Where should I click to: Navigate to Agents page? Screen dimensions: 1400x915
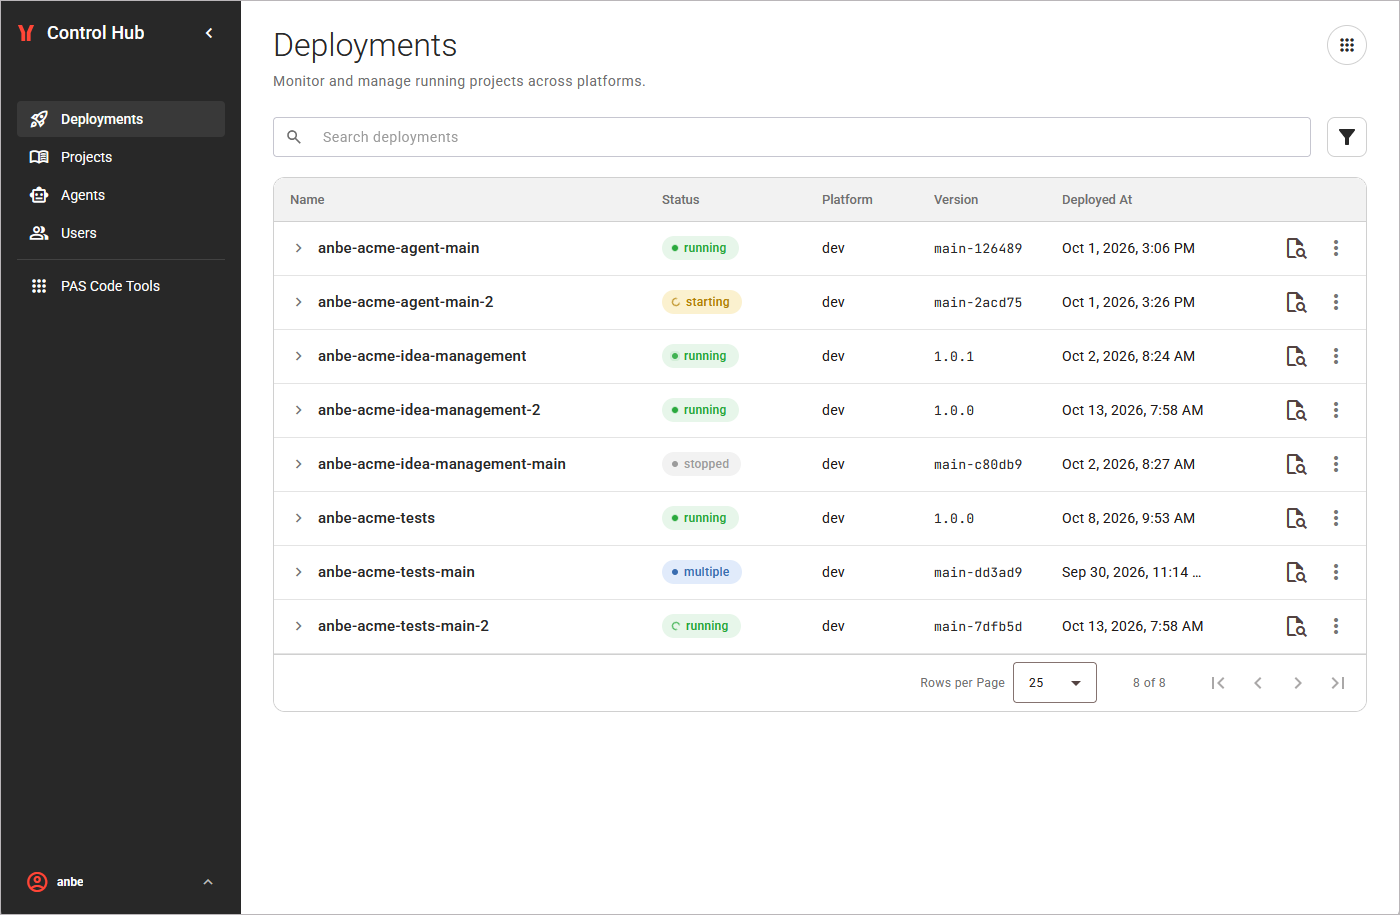(121, 195)
